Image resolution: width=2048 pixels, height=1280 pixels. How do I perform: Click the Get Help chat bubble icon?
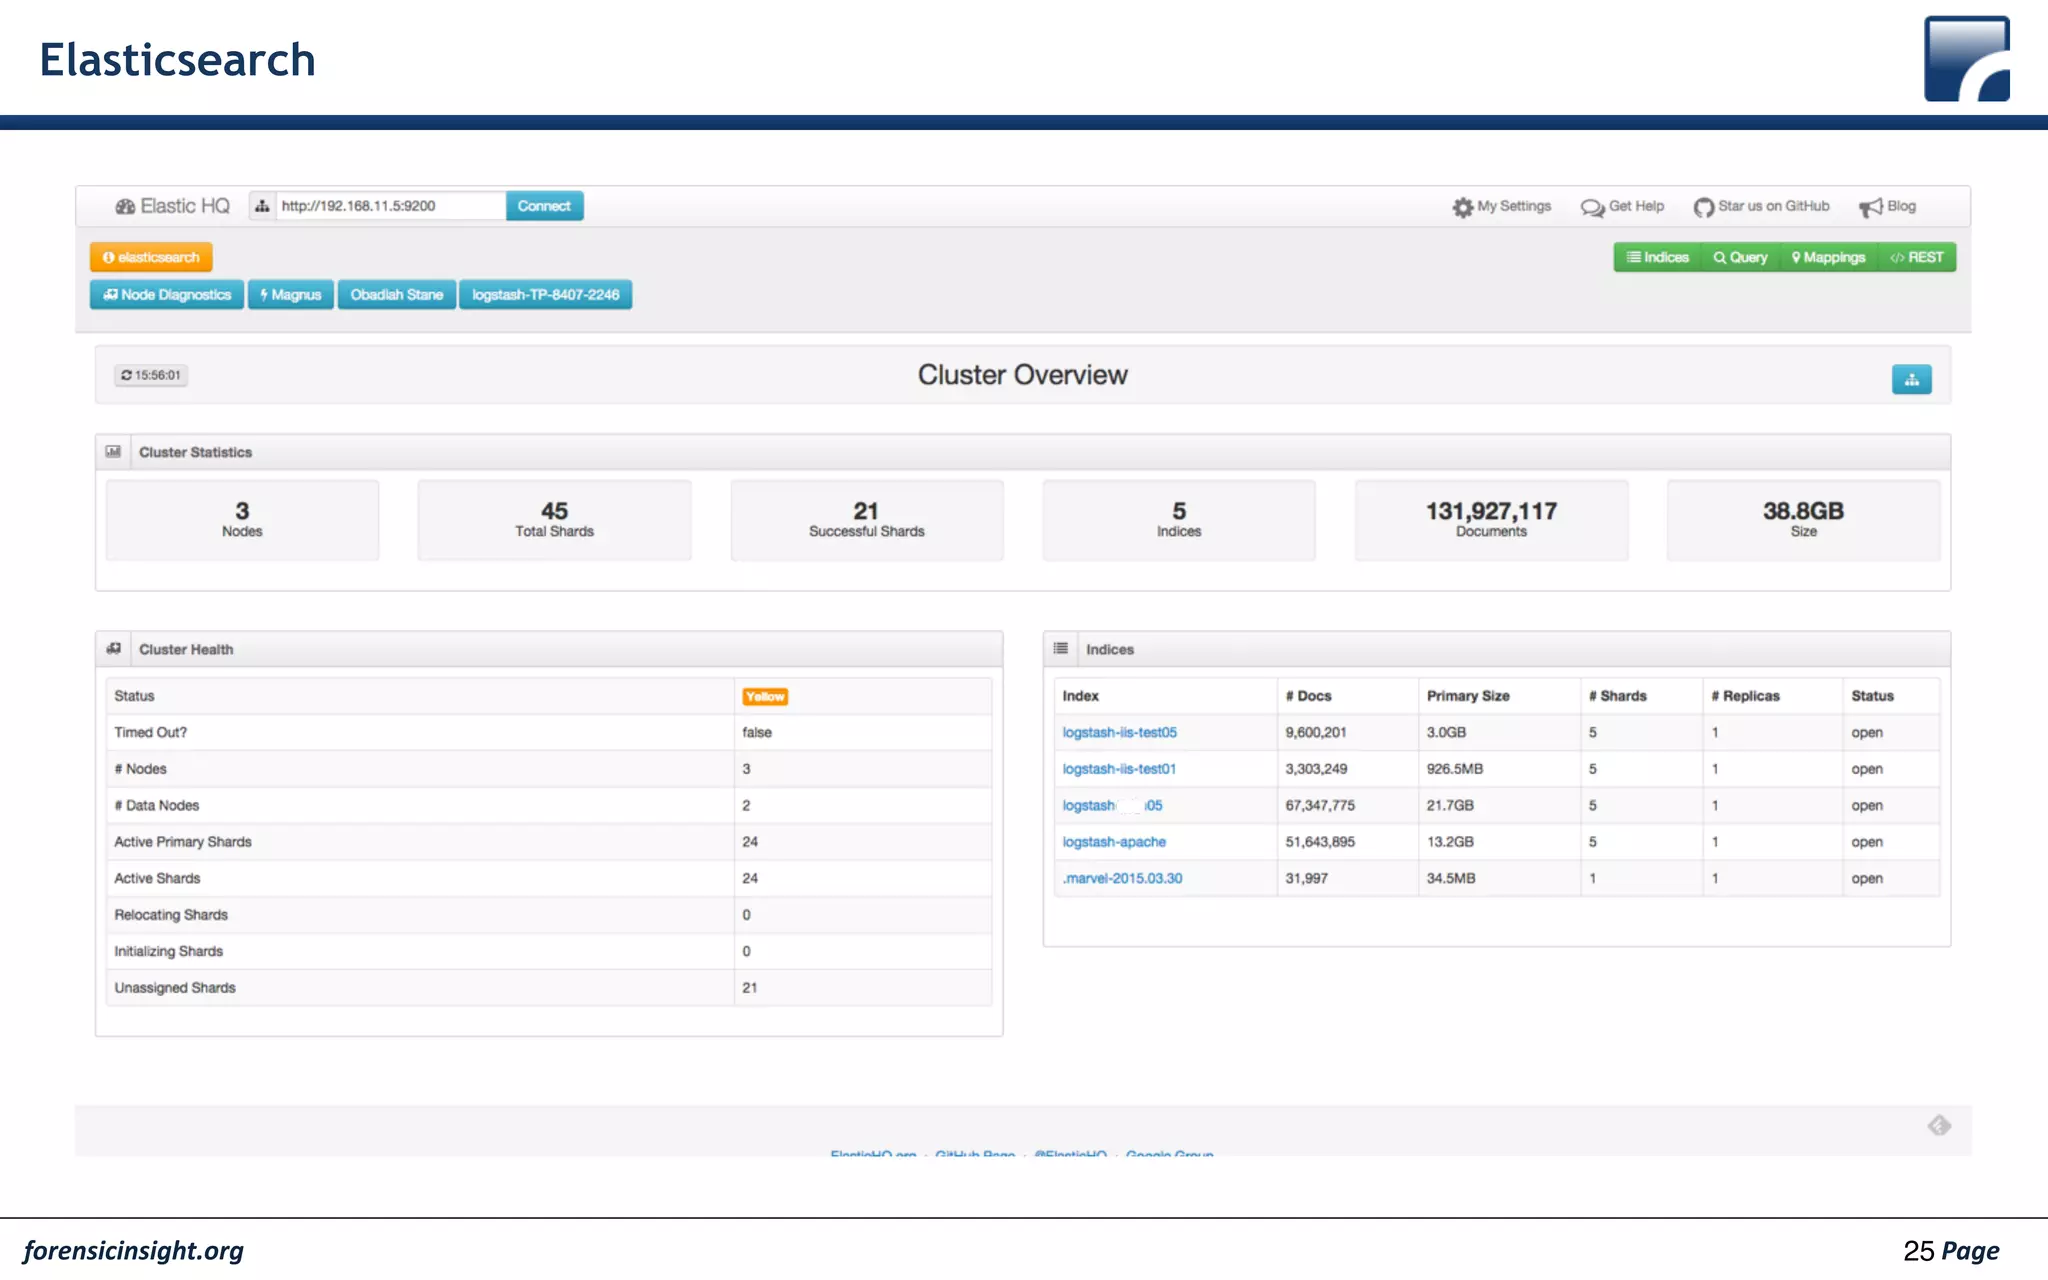click(x=1592, y=207)
